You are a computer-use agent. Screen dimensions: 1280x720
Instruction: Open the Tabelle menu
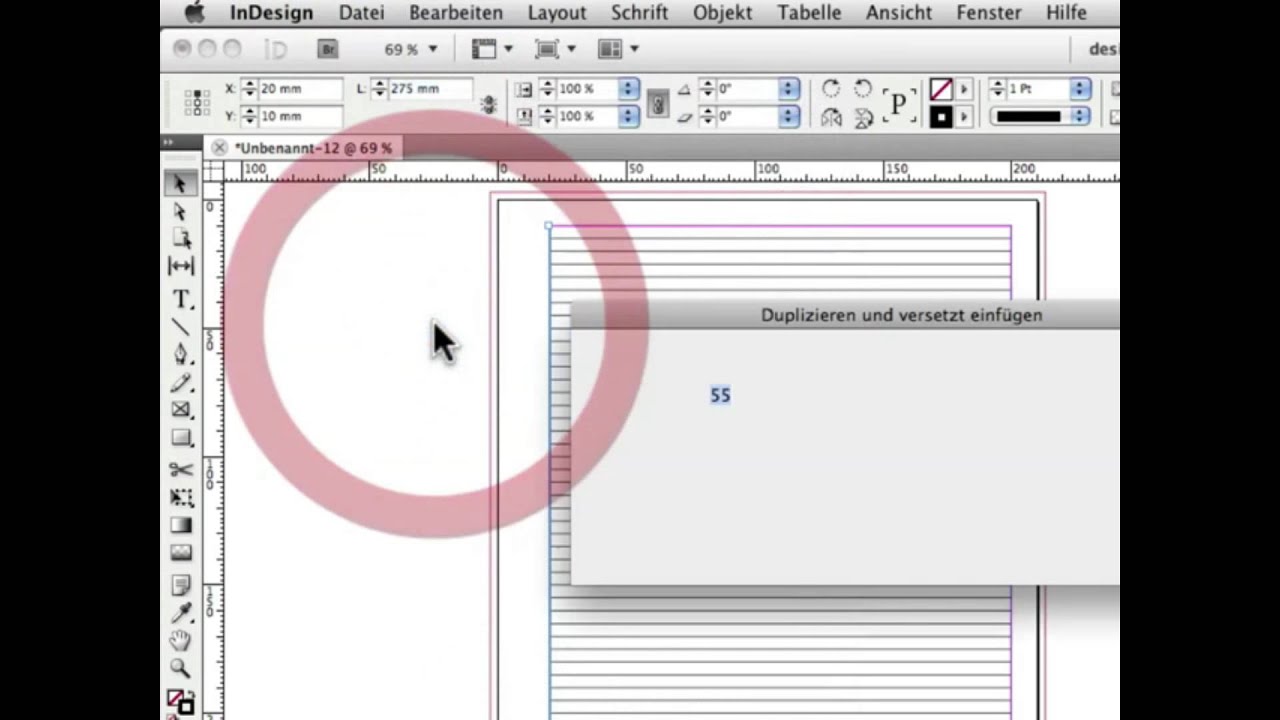point(810,13)
